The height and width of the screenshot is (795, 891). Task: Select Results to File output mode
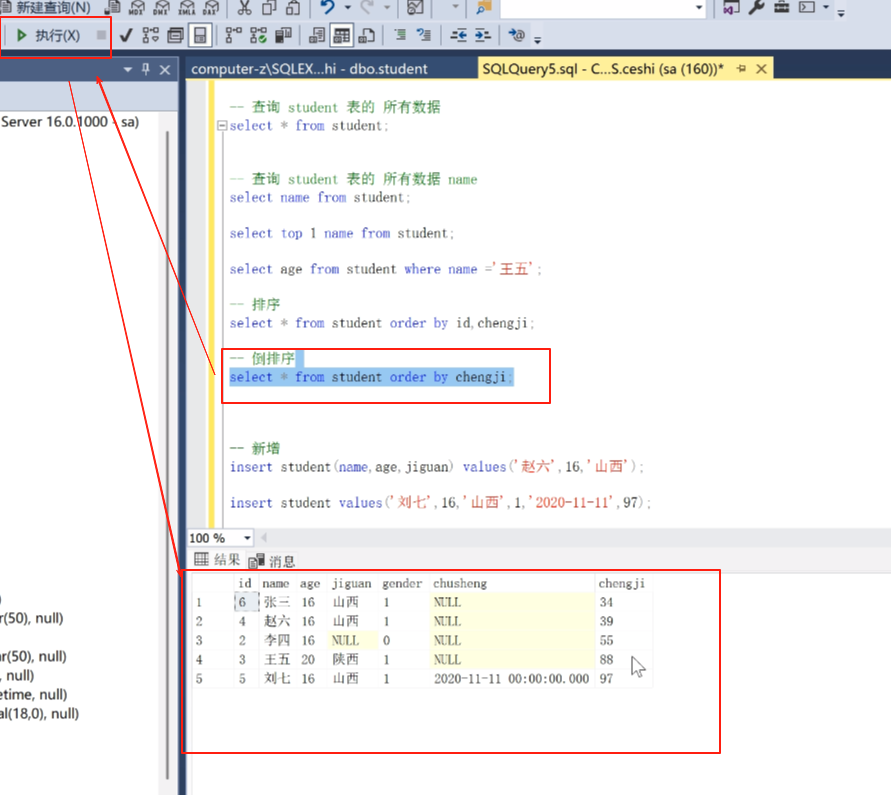point(367,36)
